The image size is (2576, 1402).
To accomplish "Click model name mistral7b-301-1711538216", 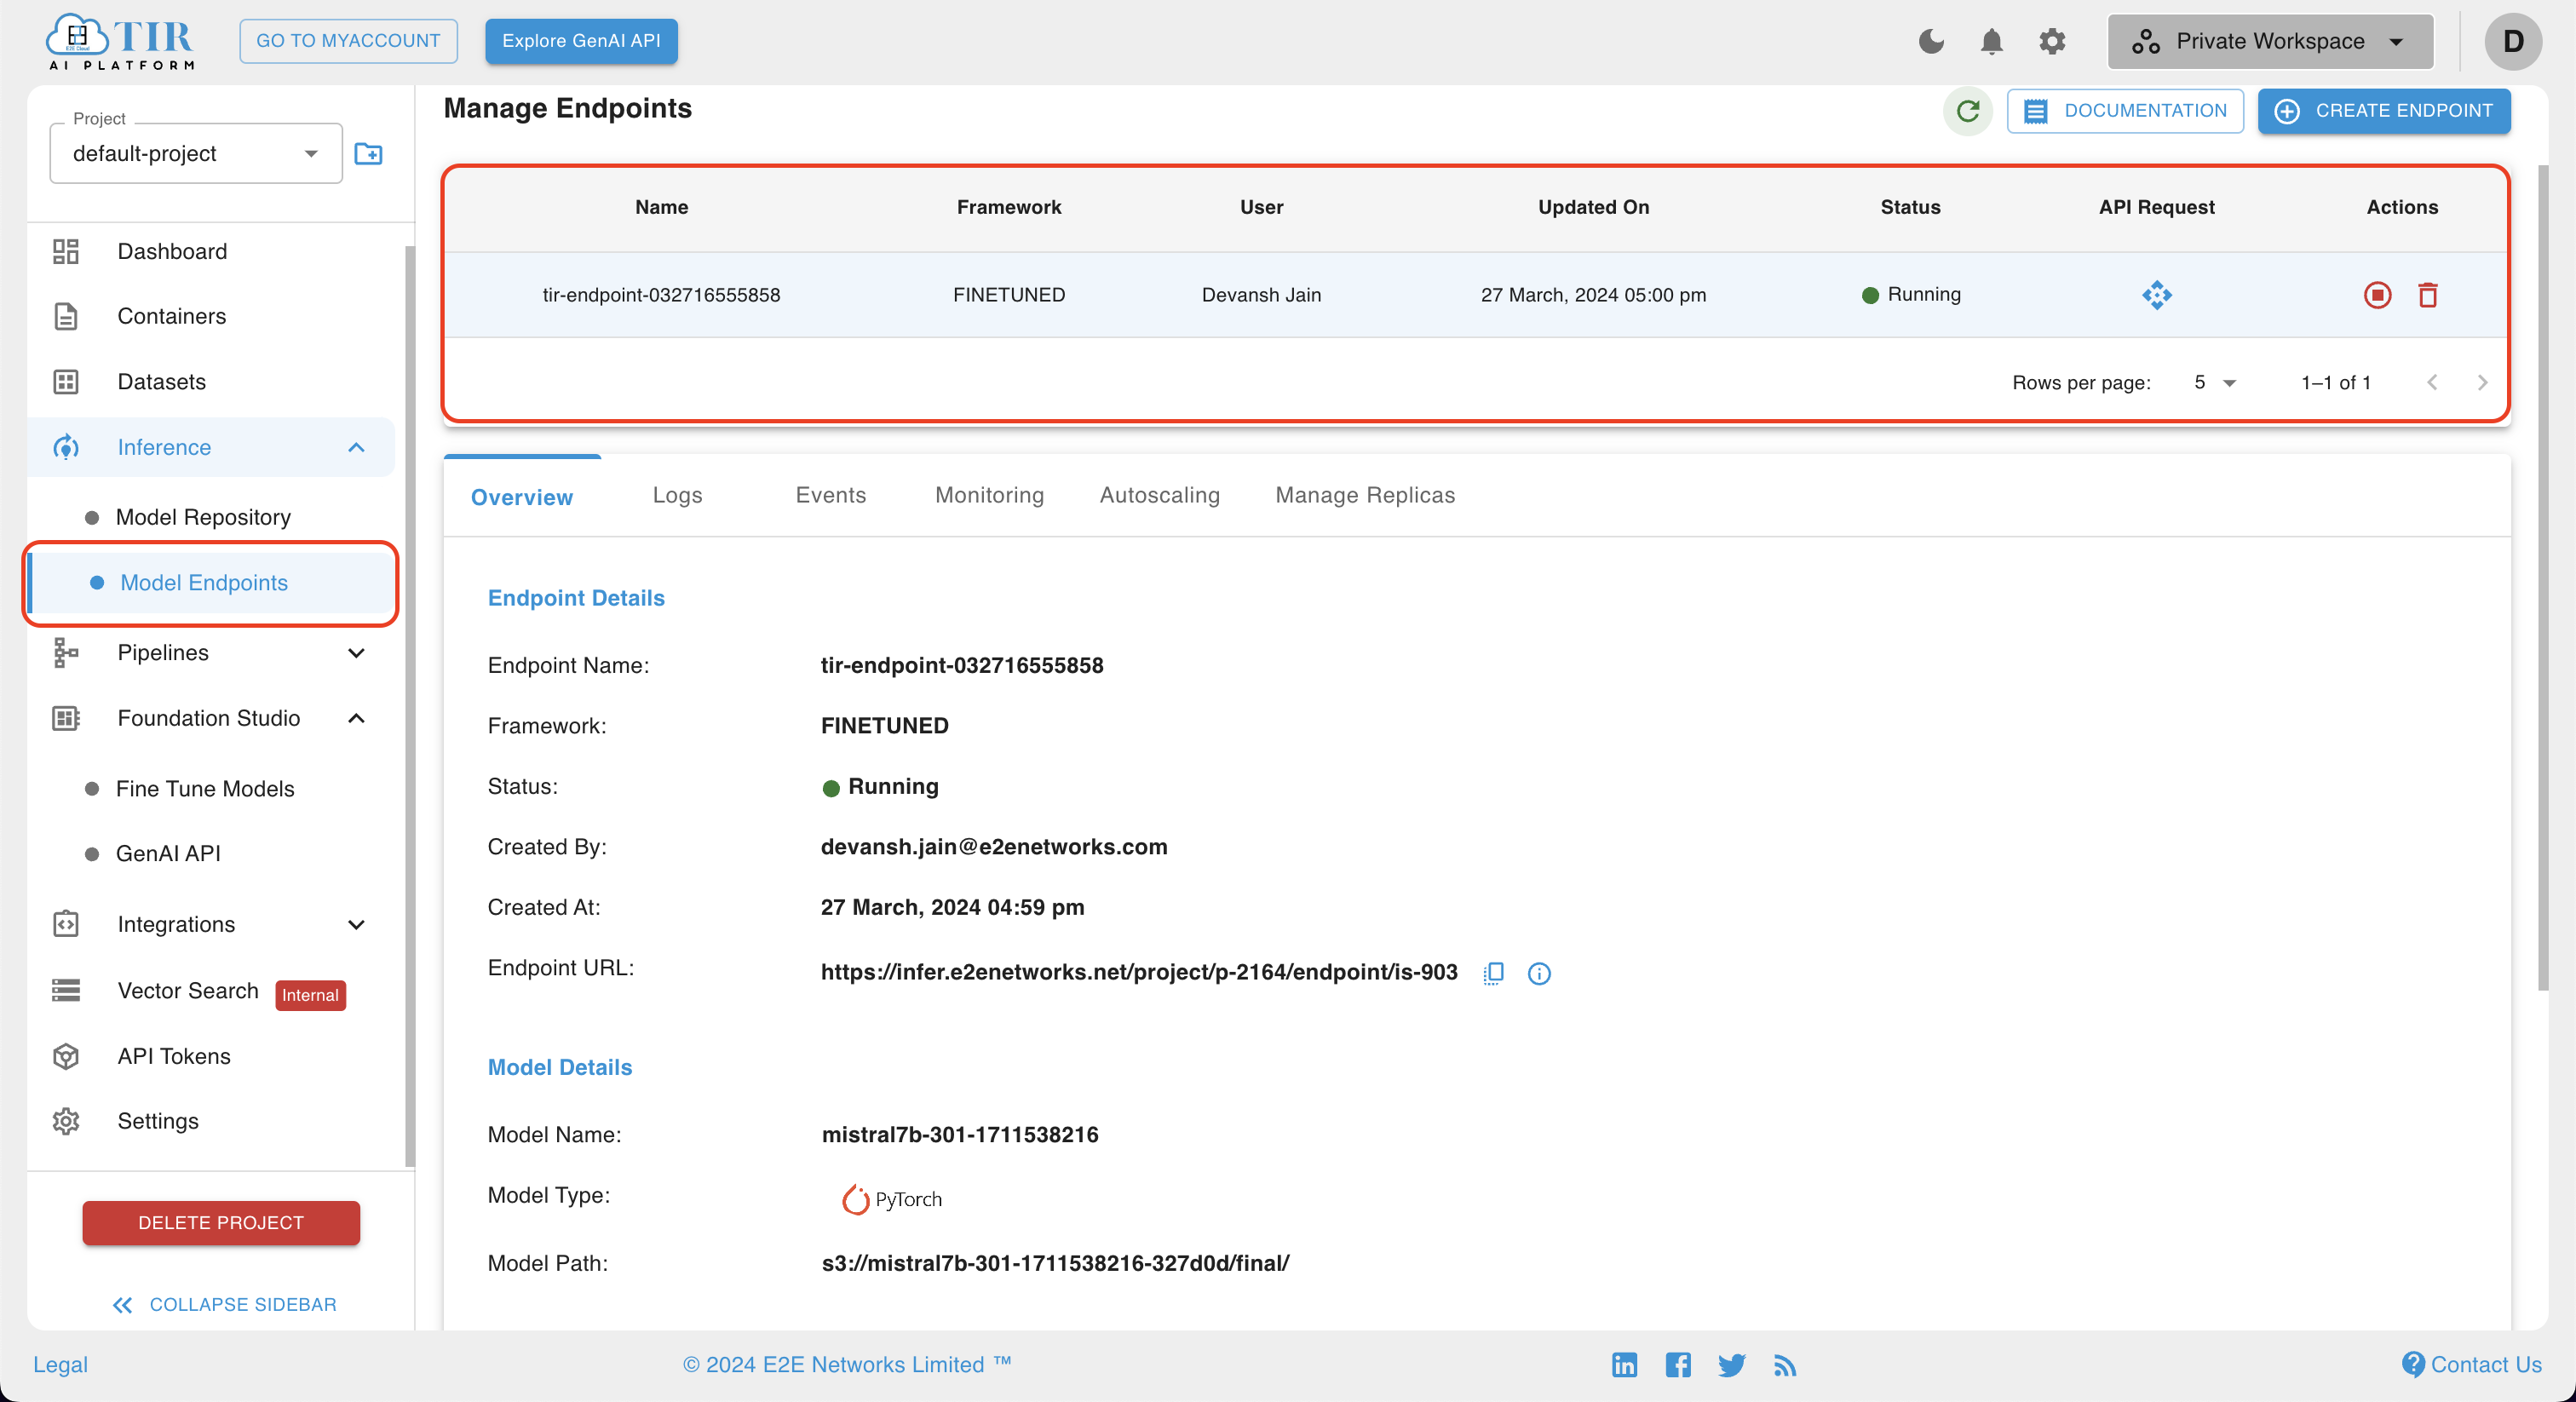I will tap(959, 1134).
